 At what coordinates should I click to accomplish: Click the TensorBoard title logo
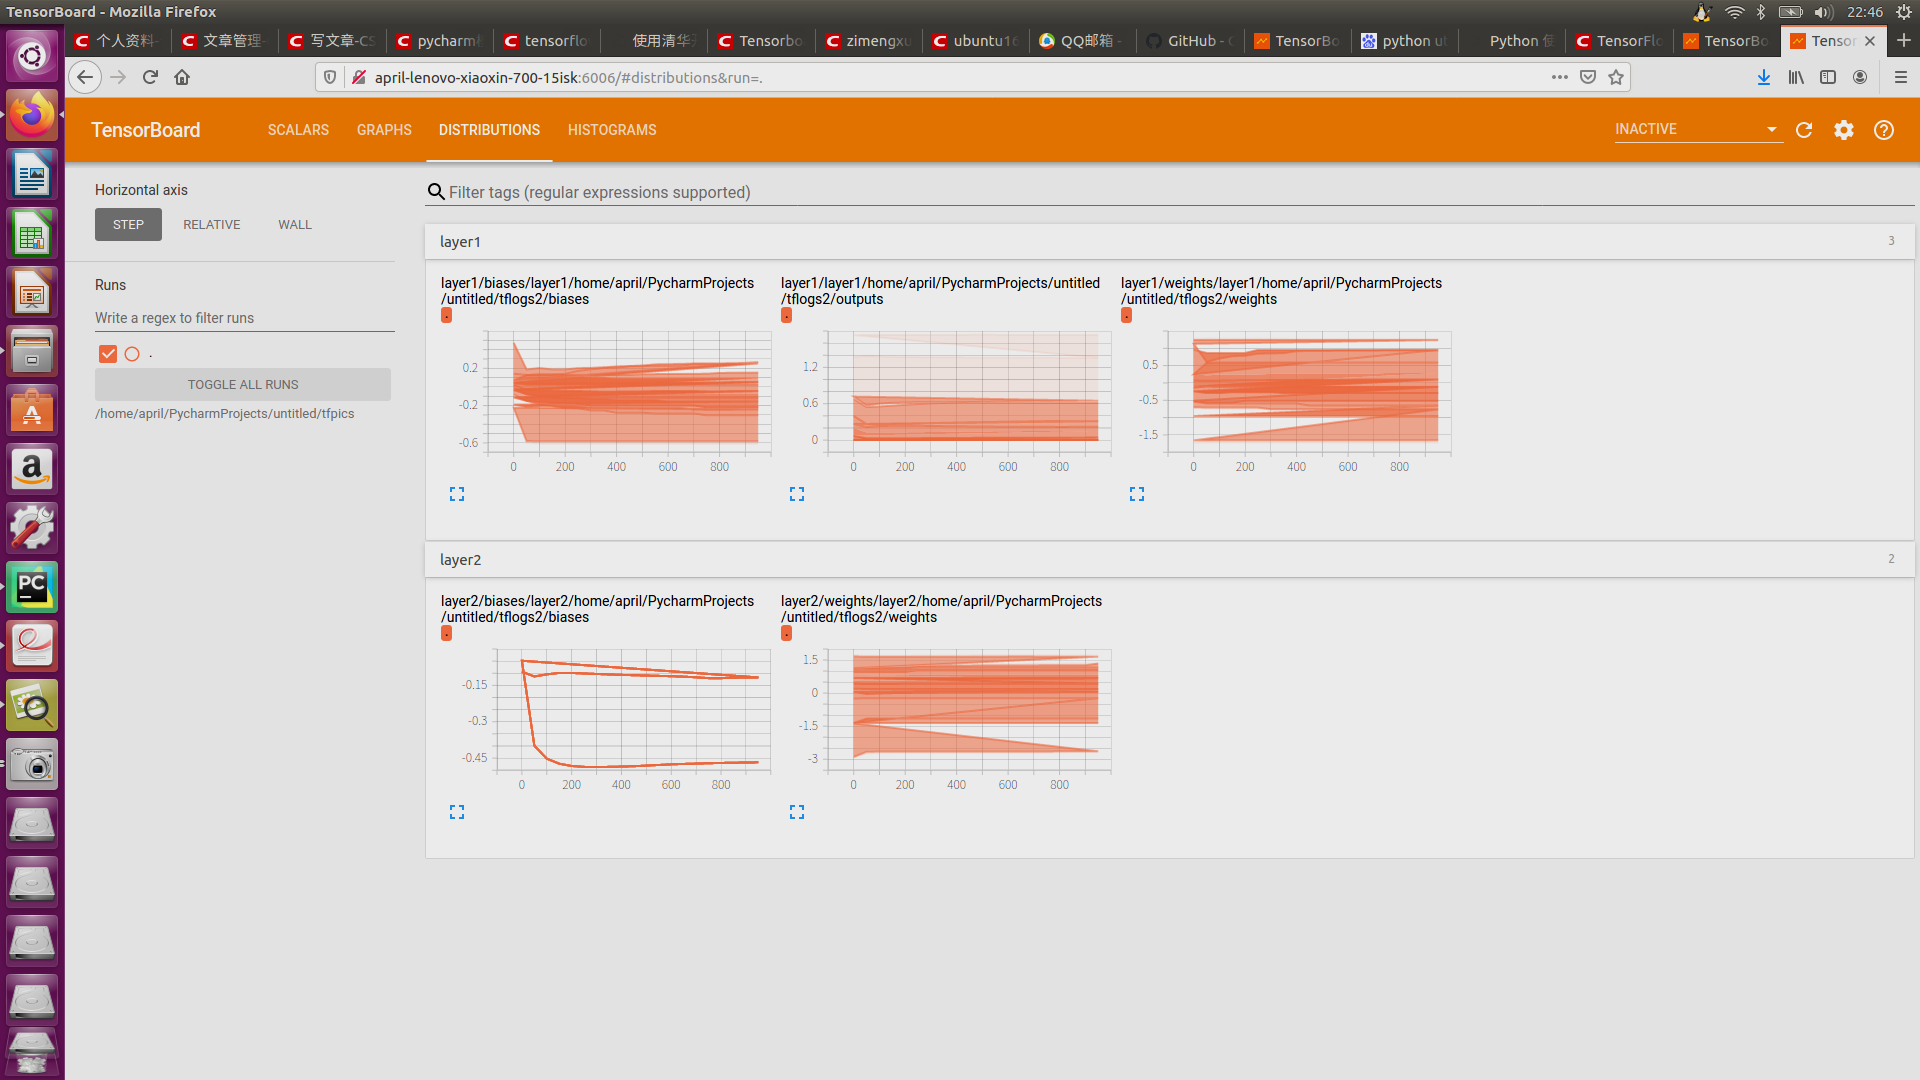click(145, 130)
